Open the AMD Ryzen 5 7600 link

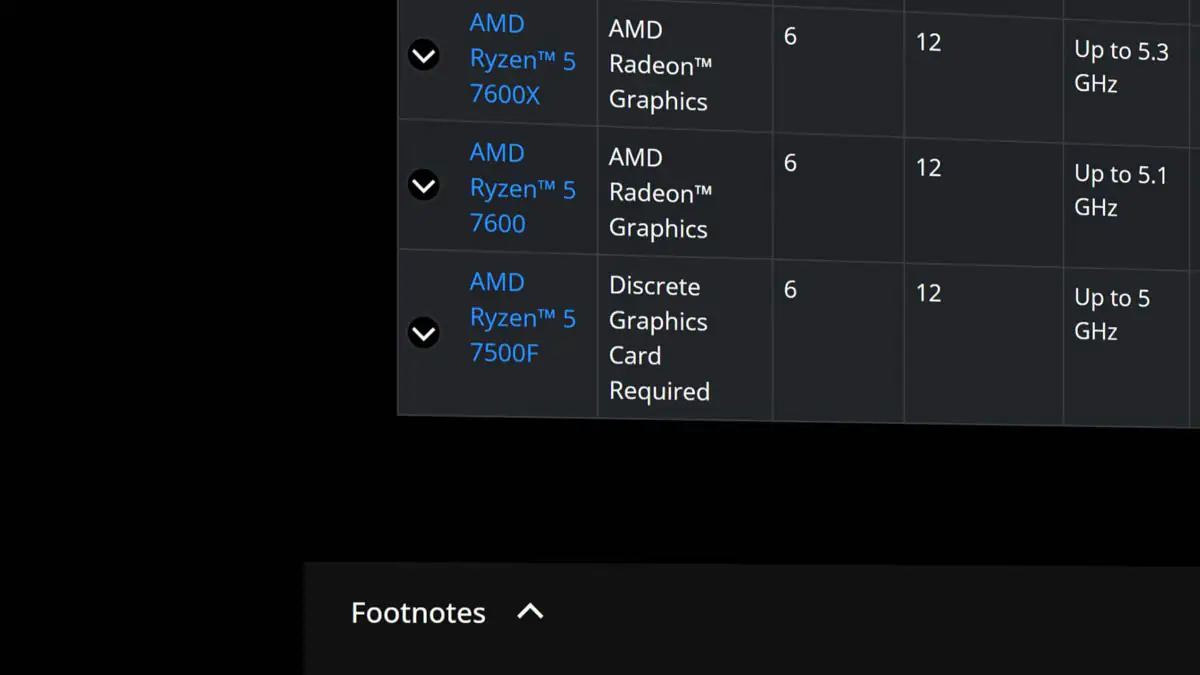[522, 188]
